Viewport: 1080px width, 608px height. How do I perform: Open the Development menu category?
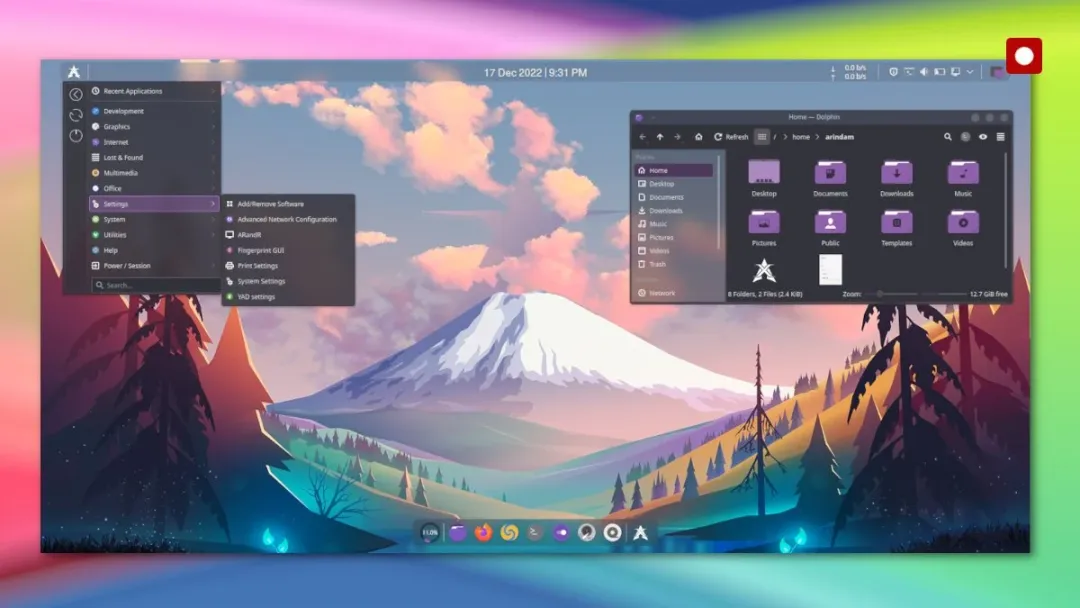[x=154, y=111]
